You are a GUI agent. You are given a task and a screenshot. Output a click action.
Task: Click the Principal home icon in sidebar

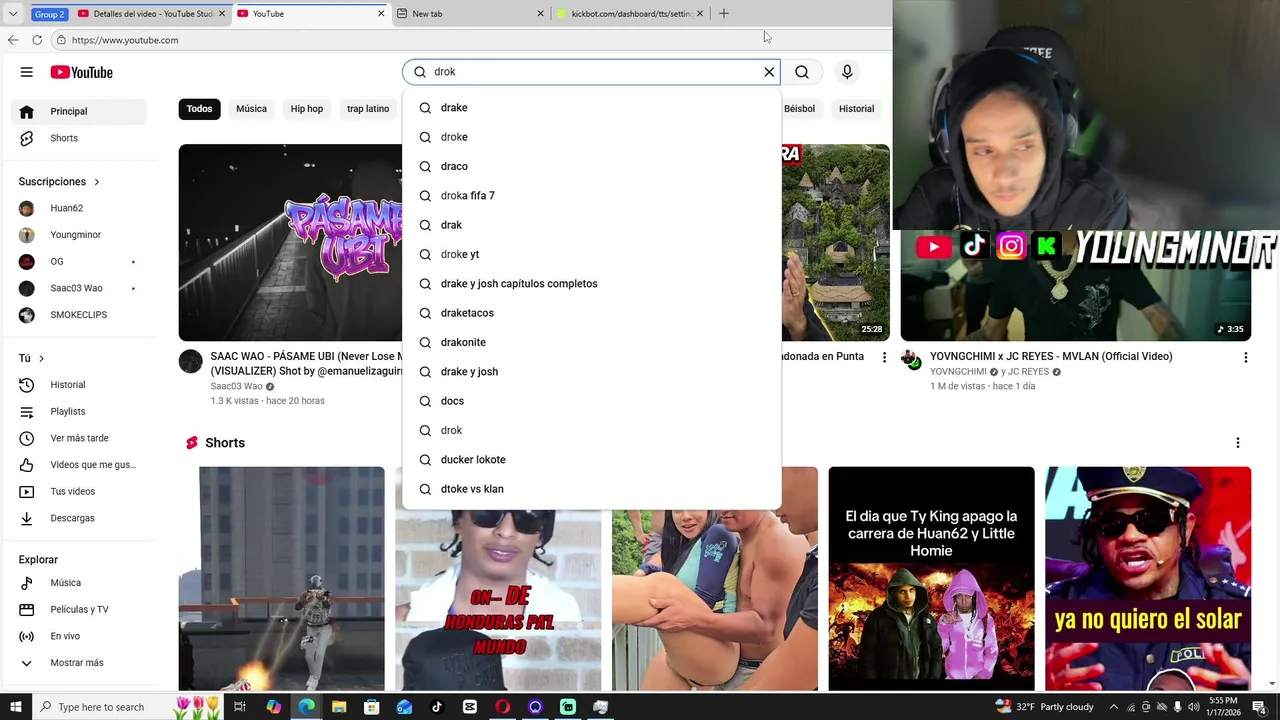(27, 111)
